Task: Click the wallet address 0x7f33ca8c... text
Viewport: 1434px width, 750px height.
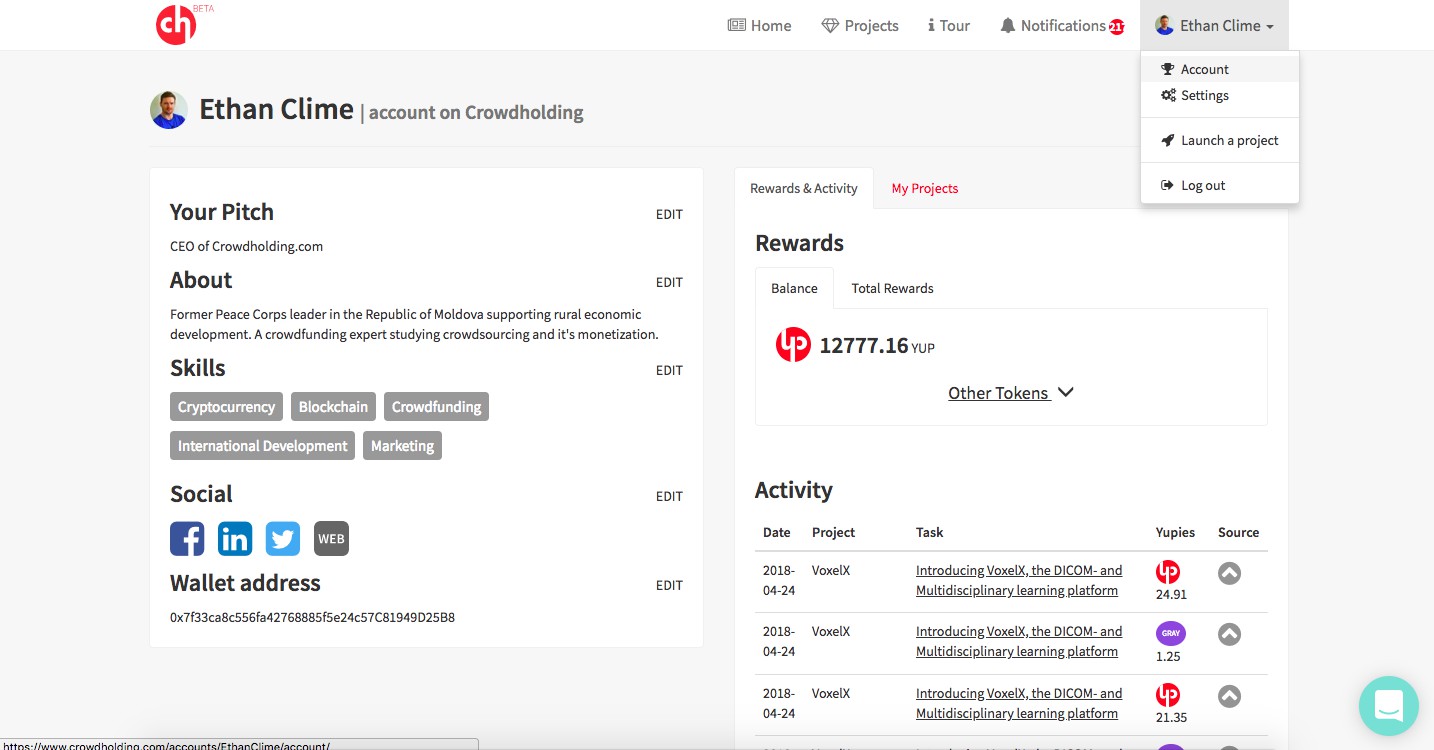Action: pos(312,617)
